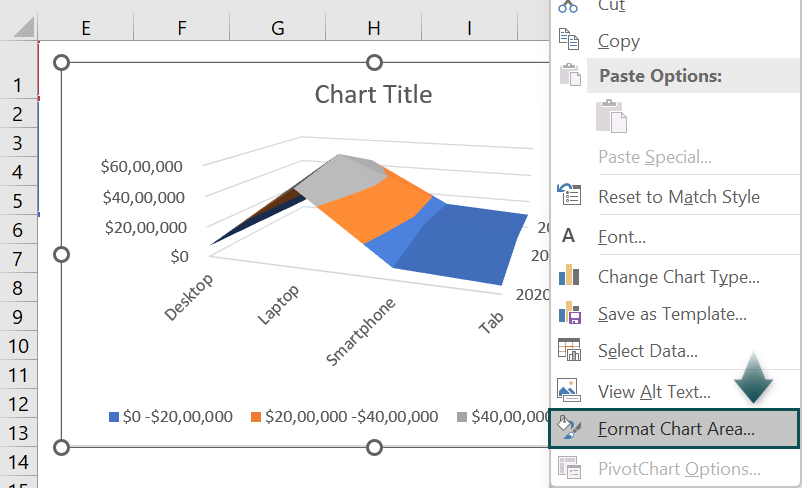Click the Laptop axis label
This screenshot has height=488, width=802.
click(278, 305)
